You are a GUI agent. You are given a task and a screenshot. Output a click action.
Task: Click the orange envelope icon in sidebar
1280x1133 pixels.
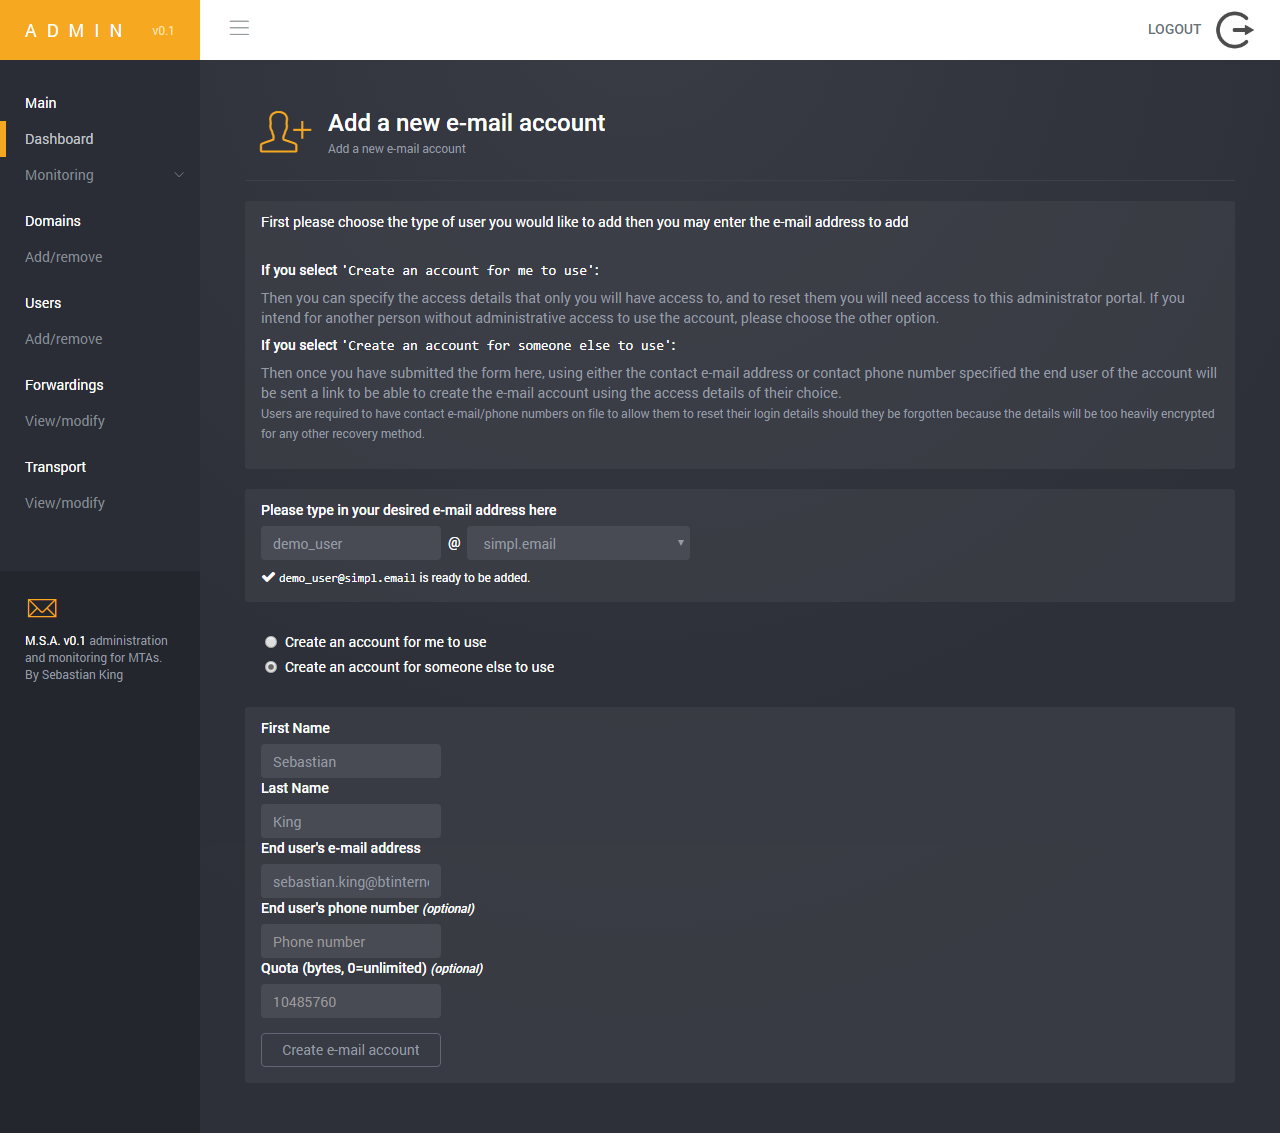pyautogui.click(x=42, y=608)
